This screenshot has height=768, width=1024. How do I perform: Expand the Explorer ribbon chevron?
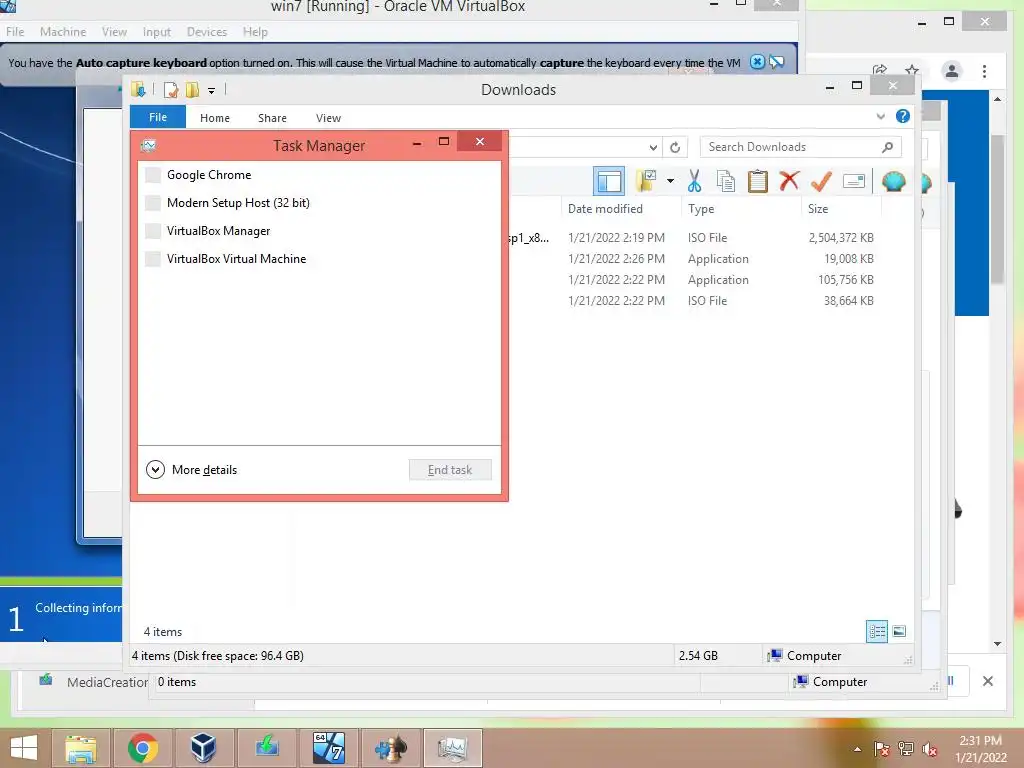(880, 117)
